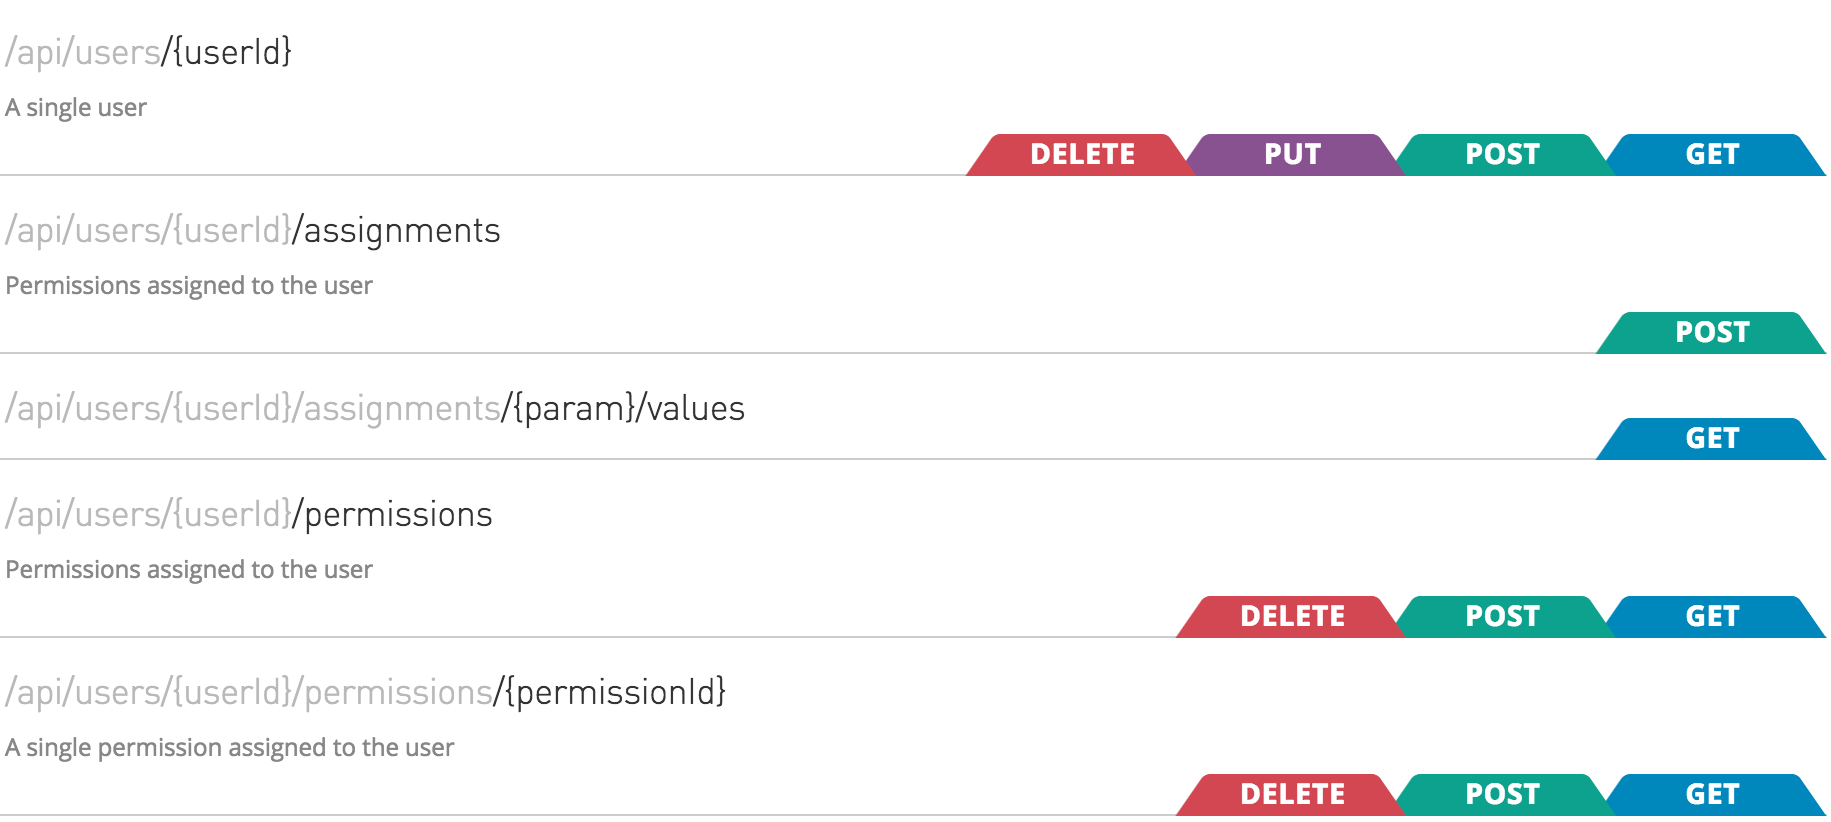This screenshot has height=822, width=1831.
Task: Click the /api/users/{userId}/permissions path
Action: coord(248,514)
